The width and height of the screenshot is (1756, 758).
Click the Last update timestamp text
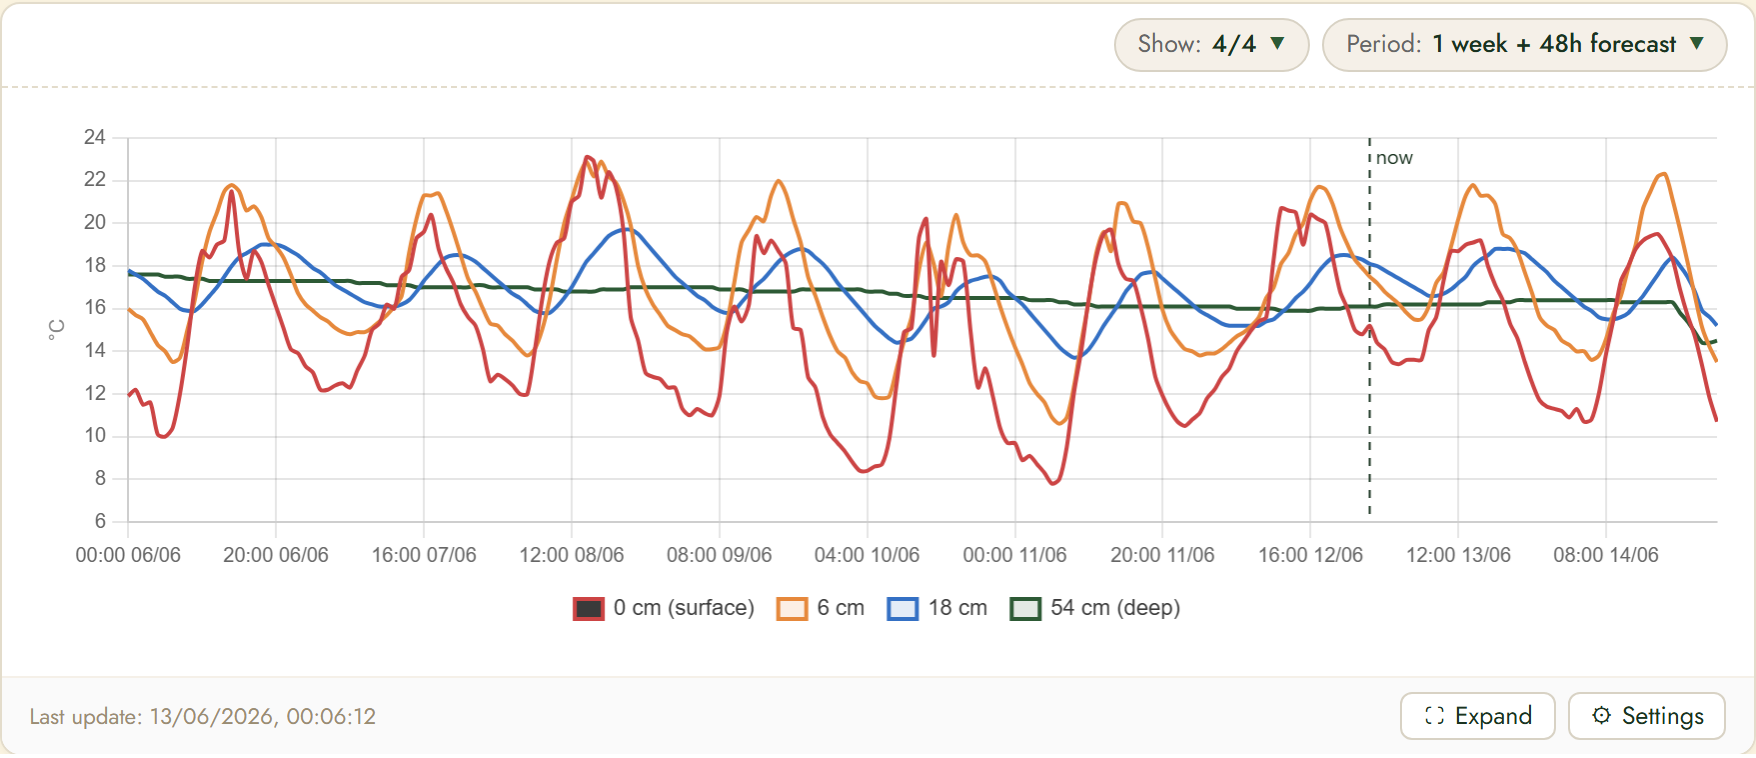pyautogui.click(x=203, y=717)
